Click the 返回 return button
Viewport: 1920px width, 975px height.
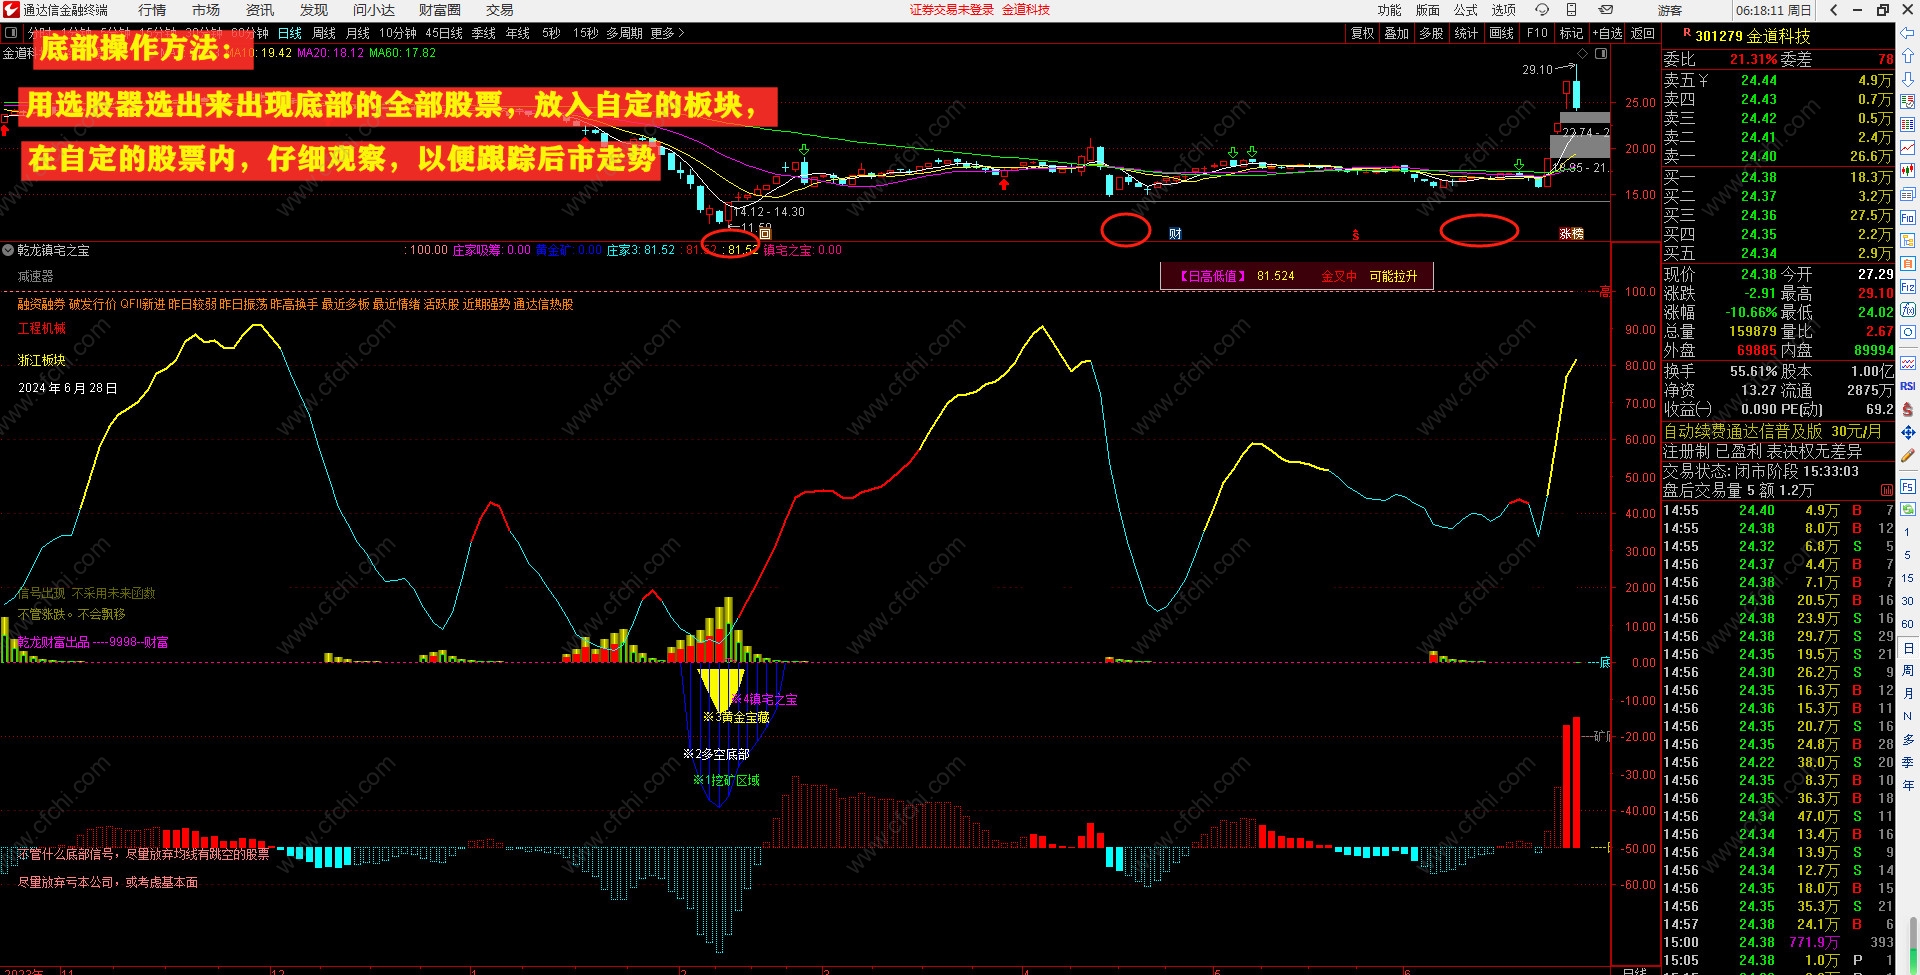tap(1643, 33)
